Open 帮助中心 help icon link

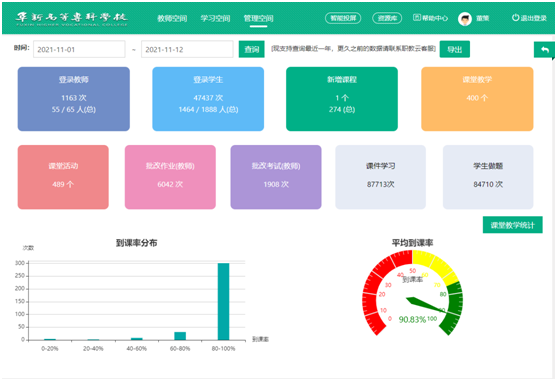click(x=417, y=17)
